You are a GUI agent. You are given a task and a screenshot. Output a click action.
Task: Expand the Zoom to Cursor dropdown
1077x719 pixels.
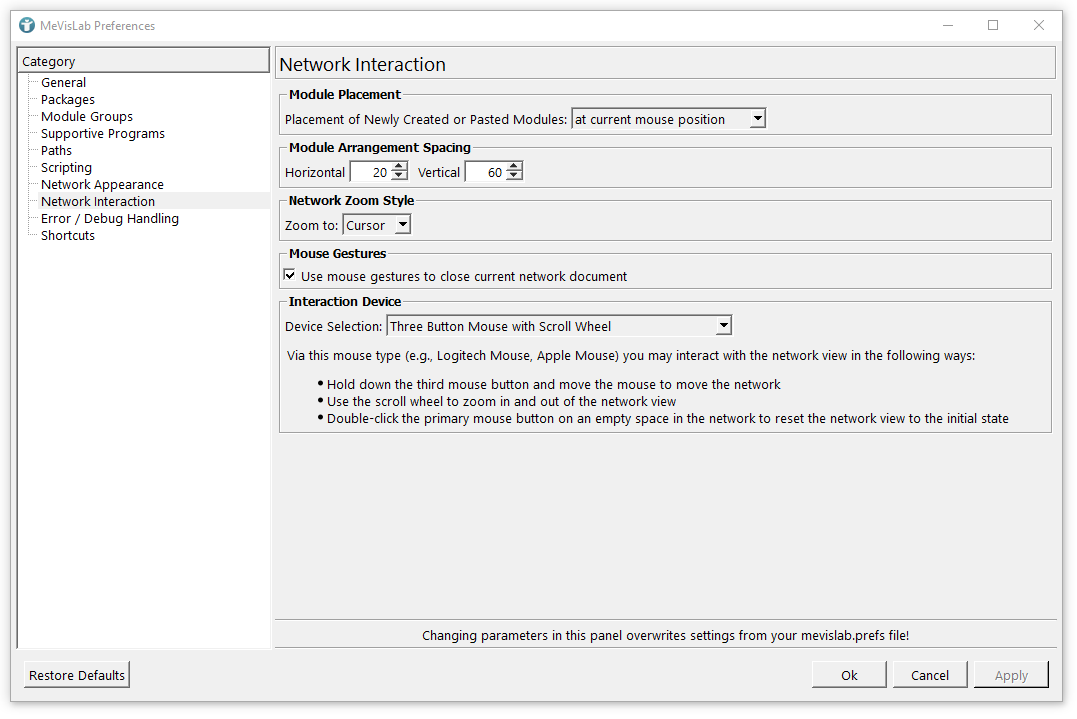point(402,225)
